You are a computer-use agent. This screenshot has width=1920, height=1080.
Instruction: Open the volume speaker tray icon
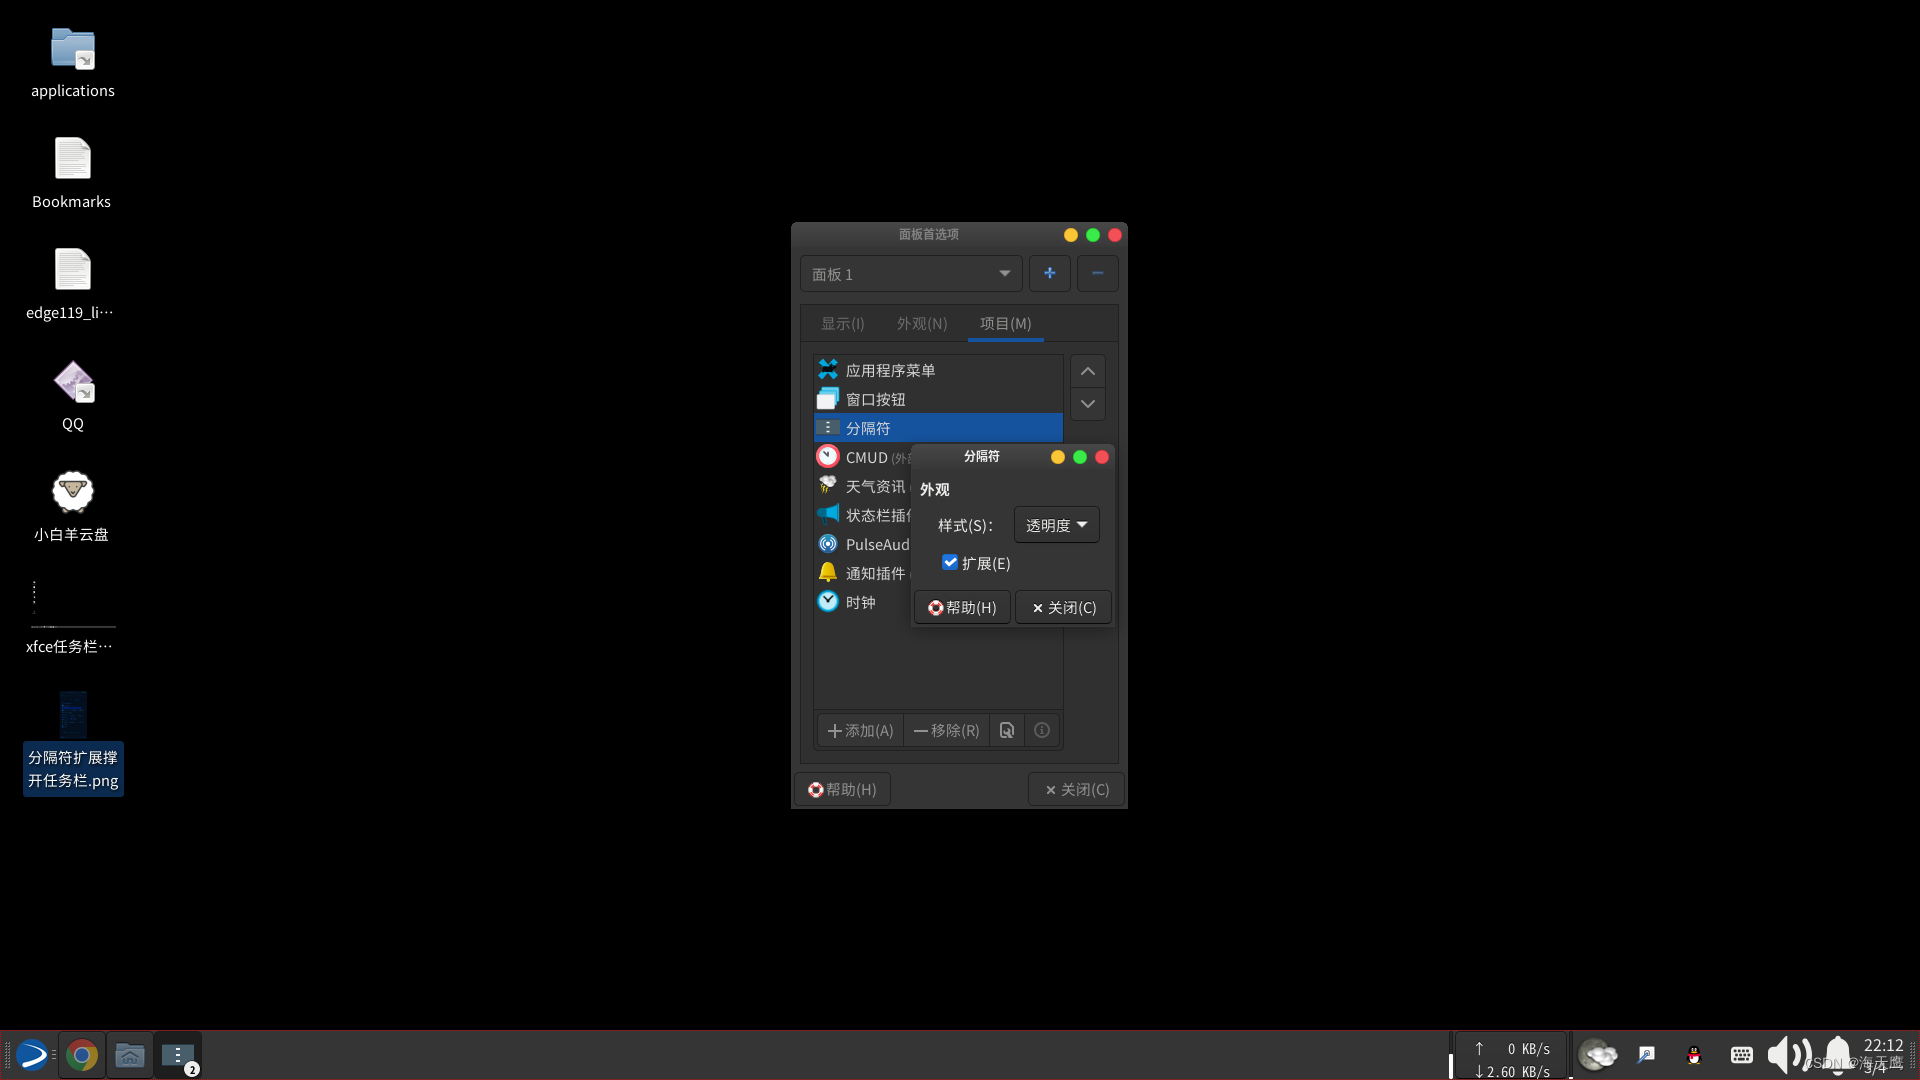coord(1788,1055)
